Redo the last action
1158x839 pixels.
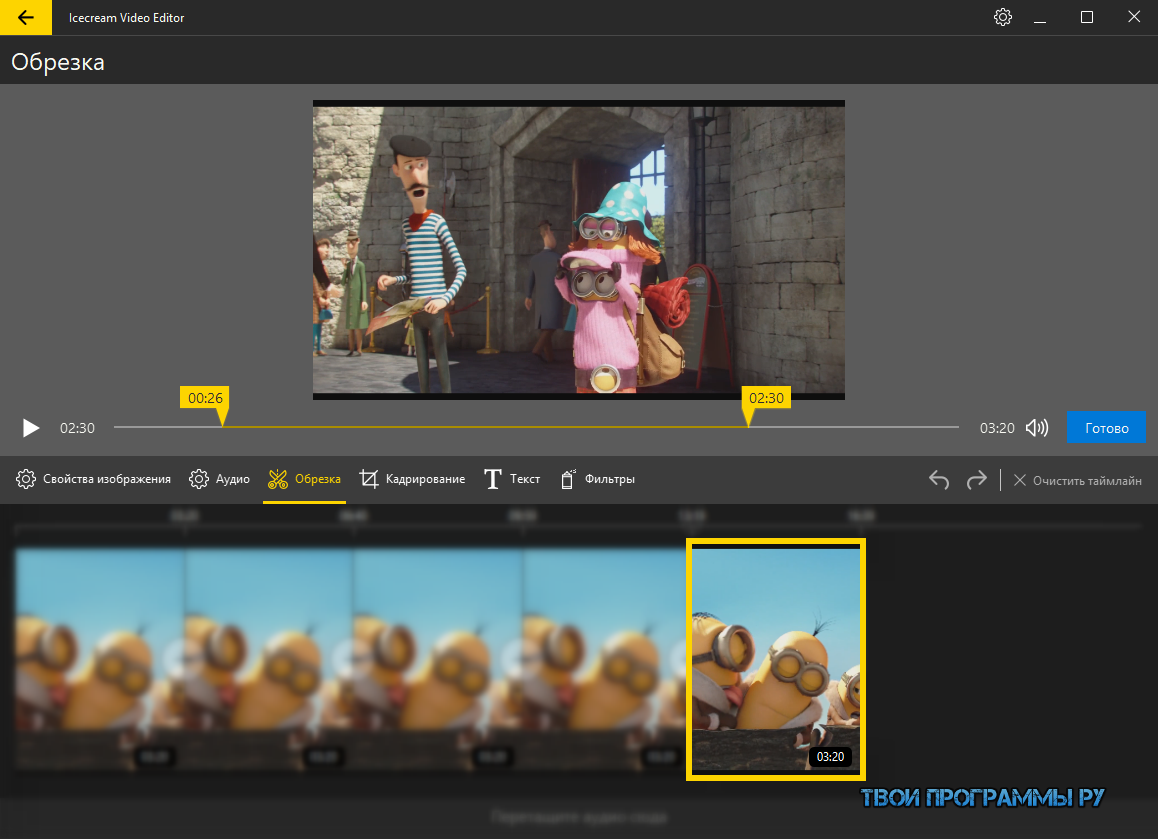[x=976, y=480]
